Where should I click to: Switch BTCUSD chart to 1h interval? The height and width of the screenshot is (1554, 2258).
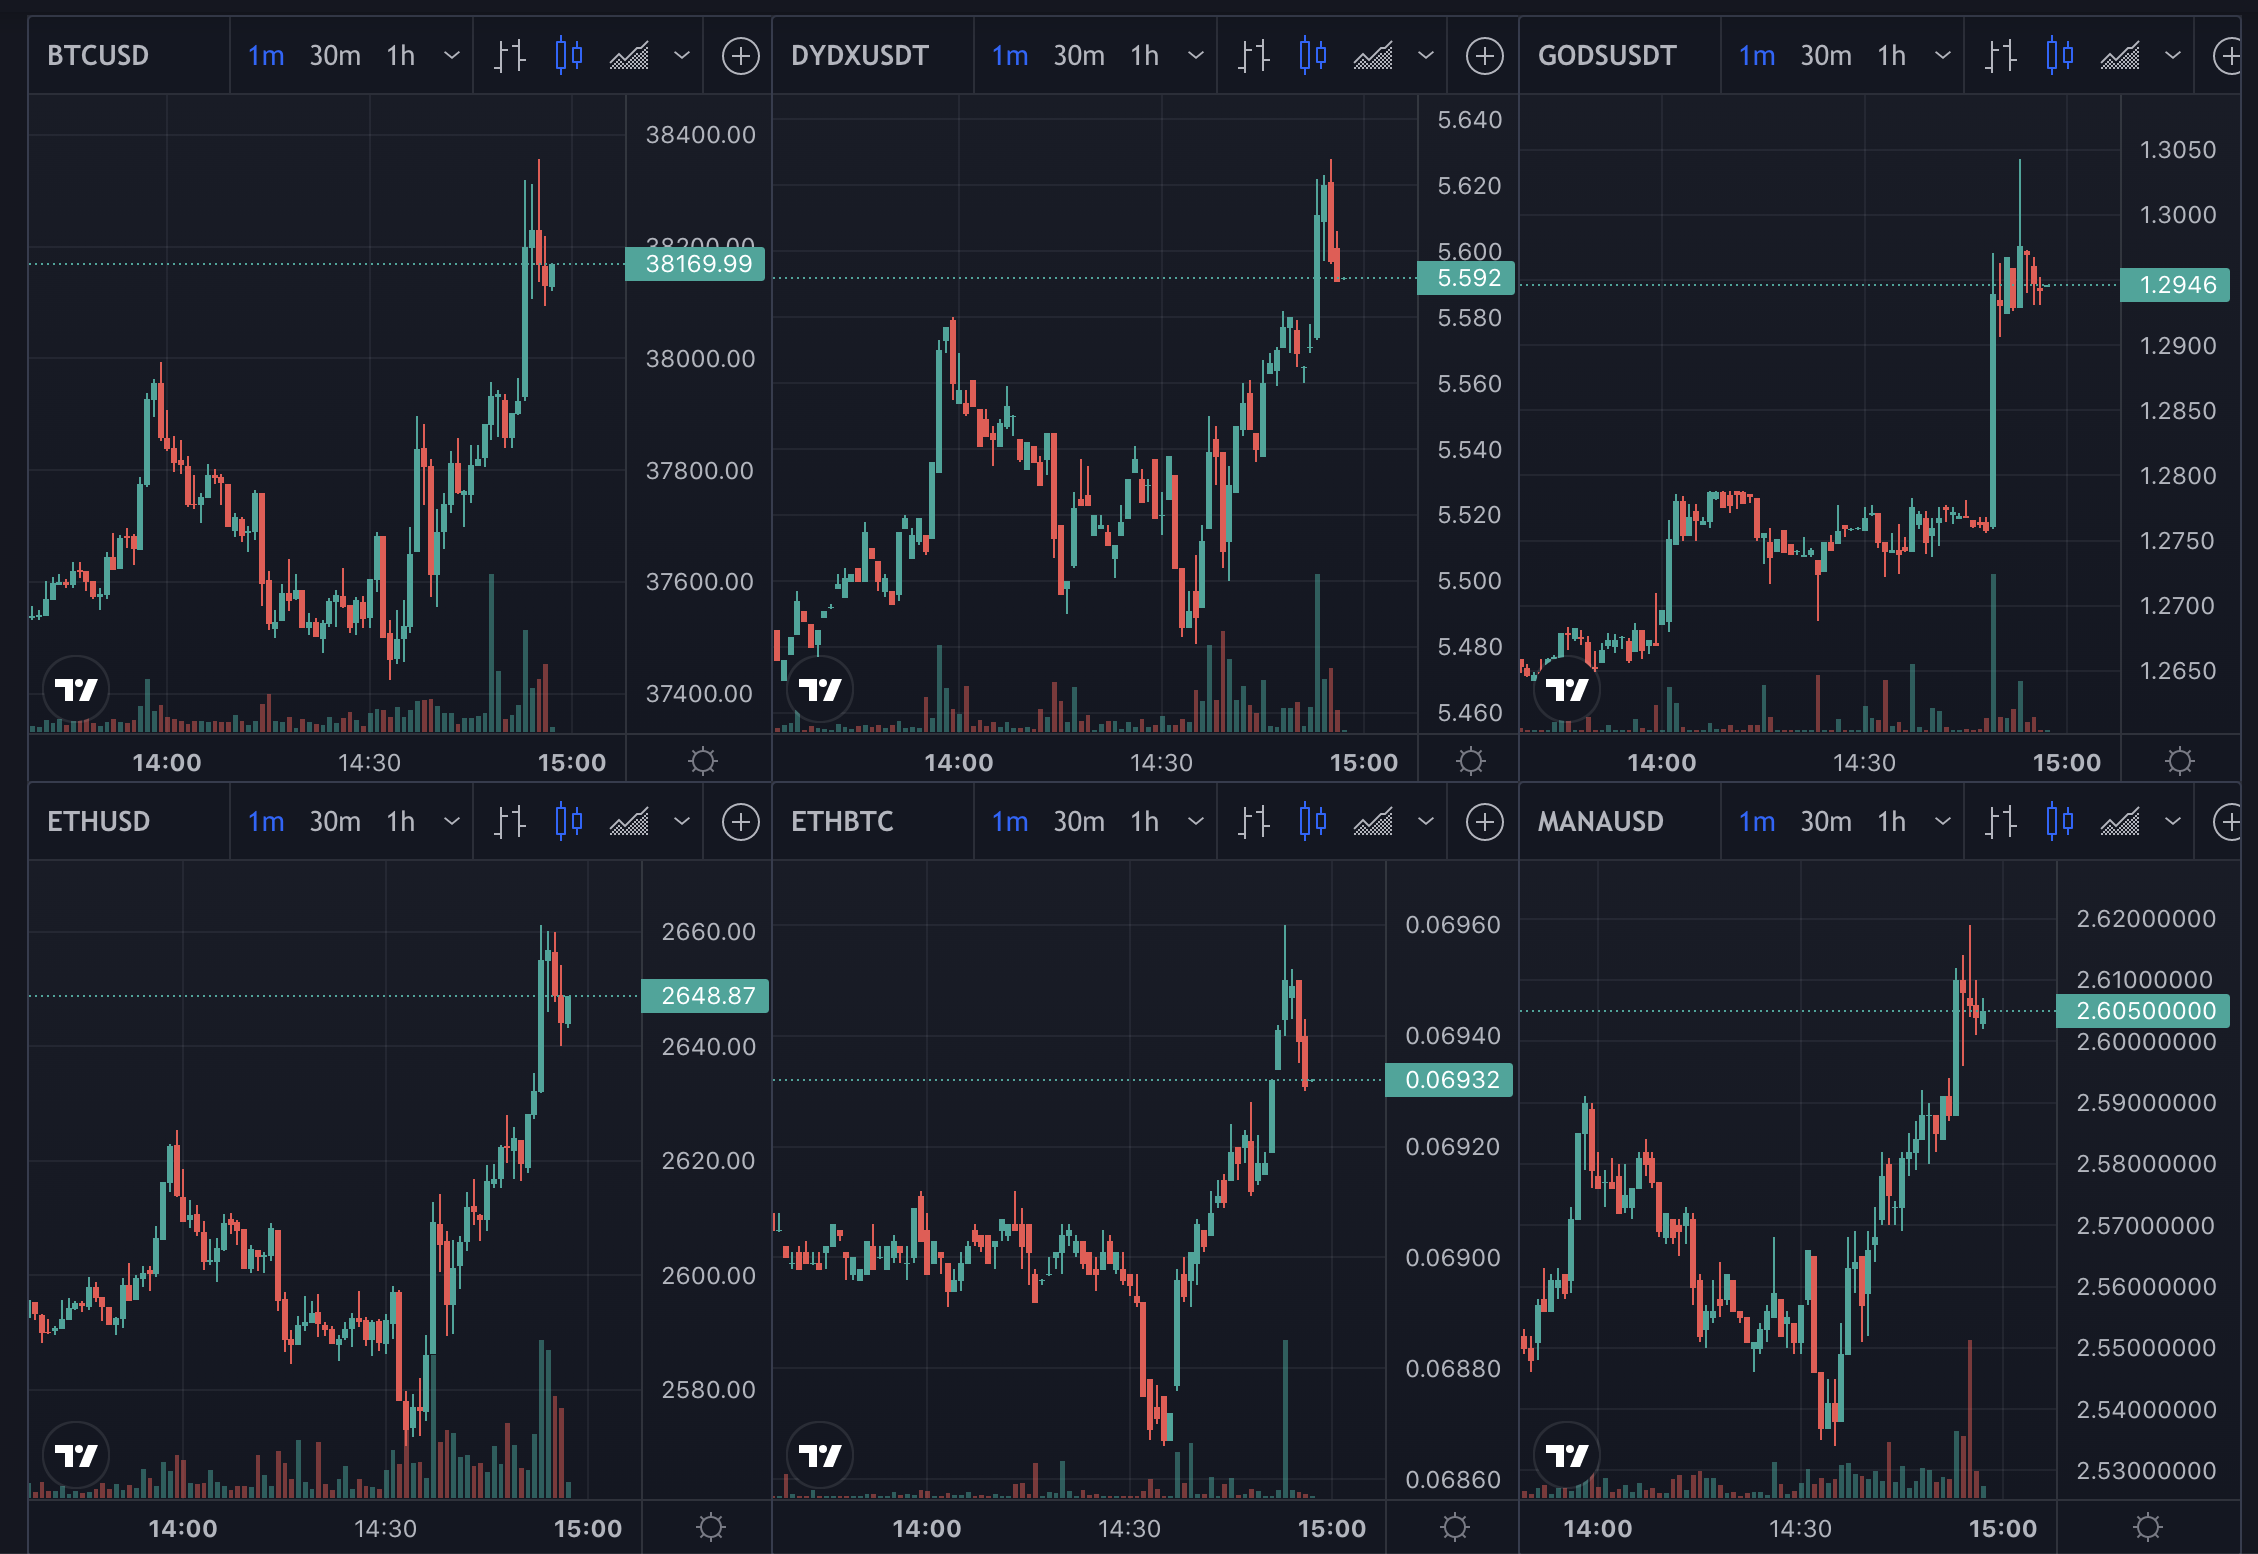tap(401, 56)
